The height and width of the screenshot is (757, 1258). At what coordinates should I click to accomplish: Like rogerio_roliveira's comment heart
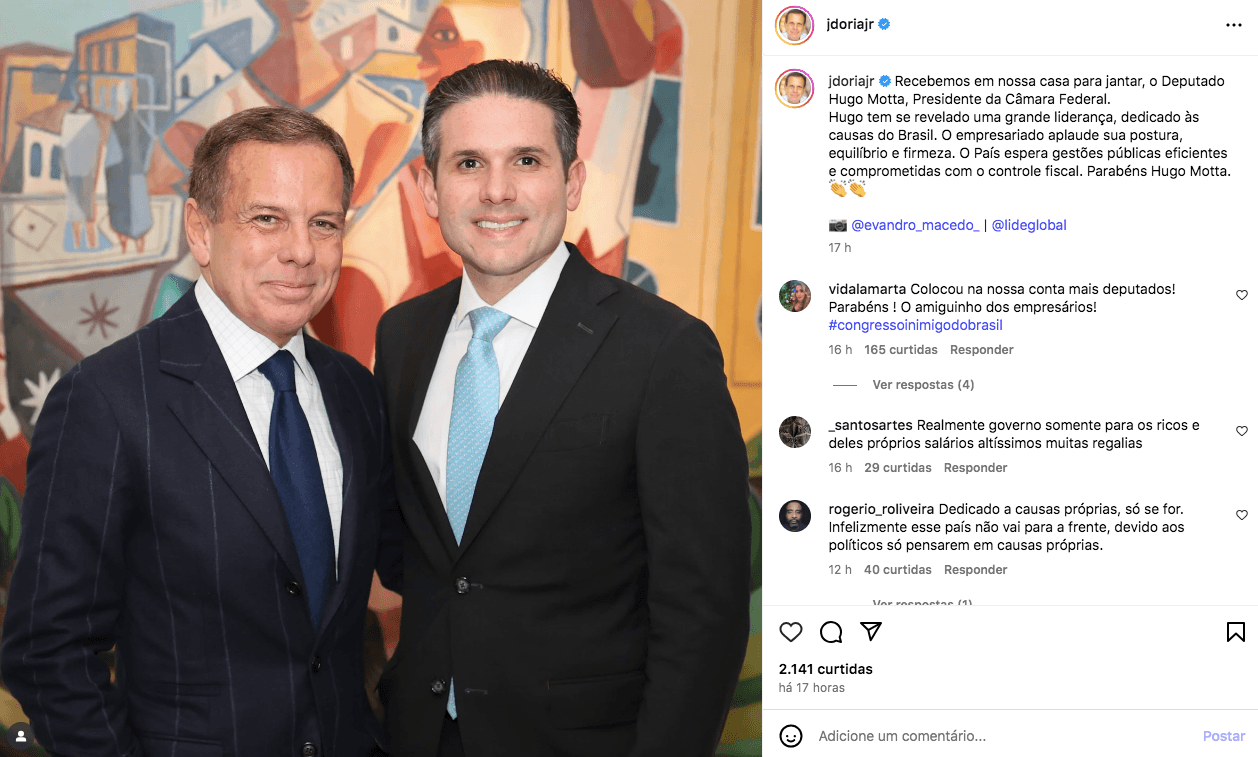tap(1242, 515)
